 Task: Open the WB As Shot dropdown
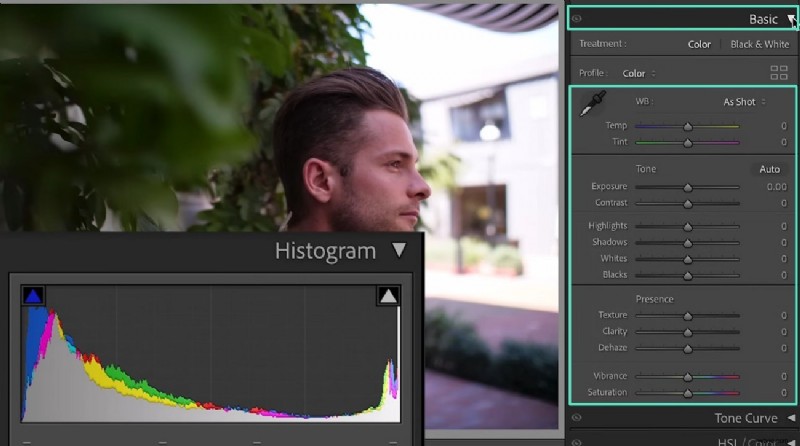744,102
